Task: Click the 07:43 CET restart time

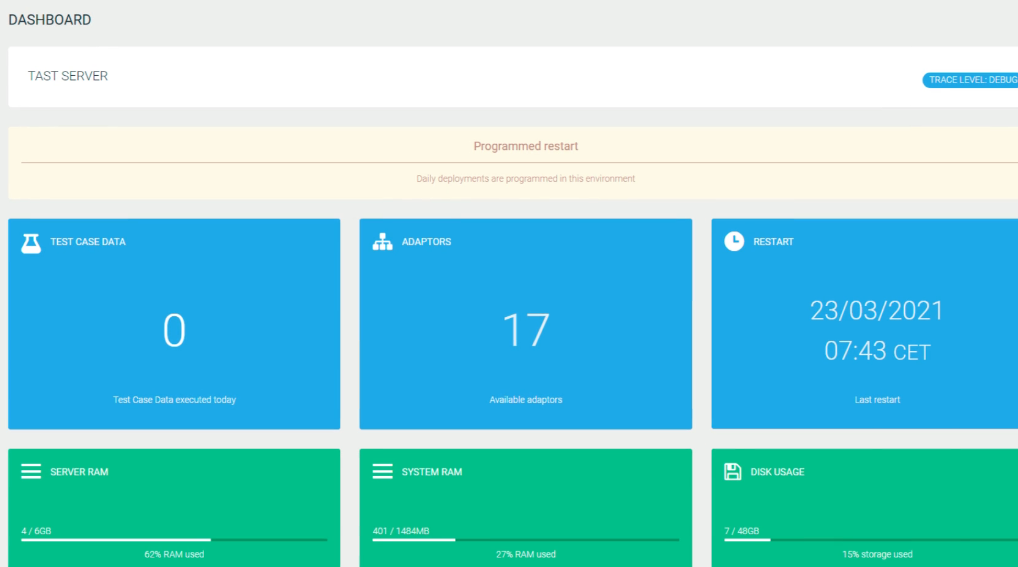Action: coord(877,351)
